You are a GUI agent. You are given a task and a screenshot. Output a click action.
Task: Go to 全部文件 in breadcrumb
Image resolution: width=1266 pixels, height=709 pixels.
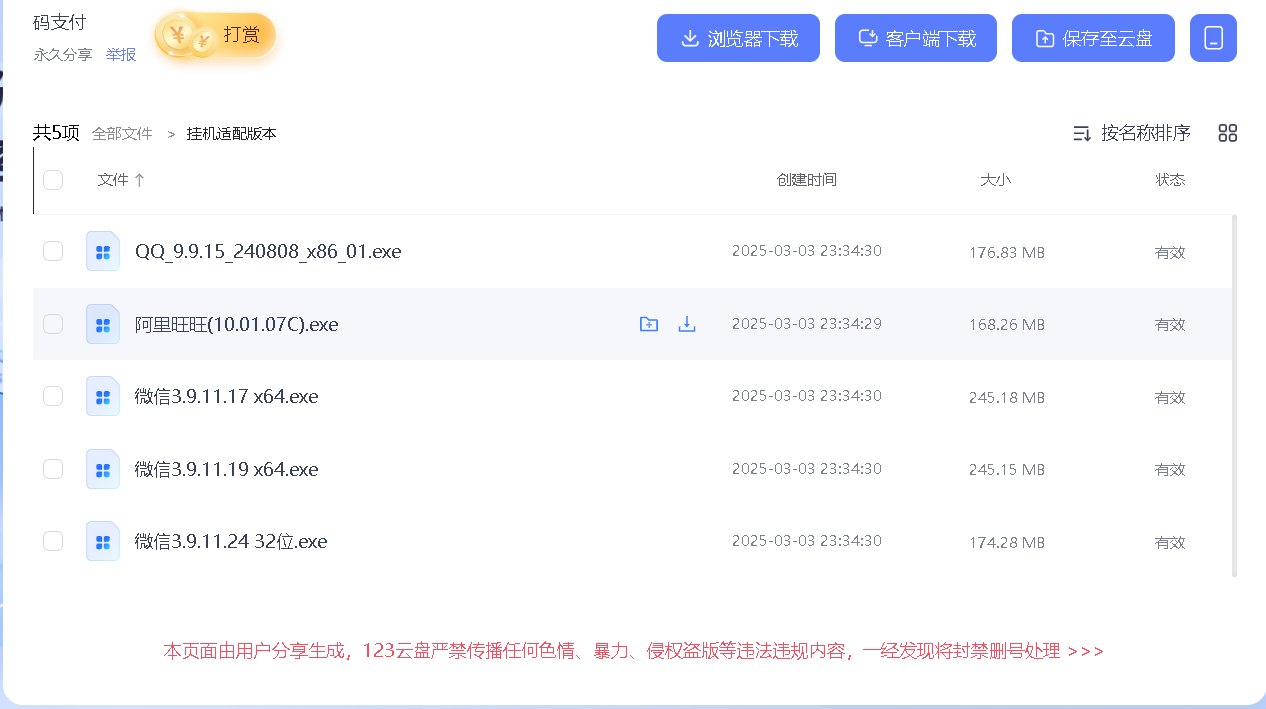tap(122, 133)
